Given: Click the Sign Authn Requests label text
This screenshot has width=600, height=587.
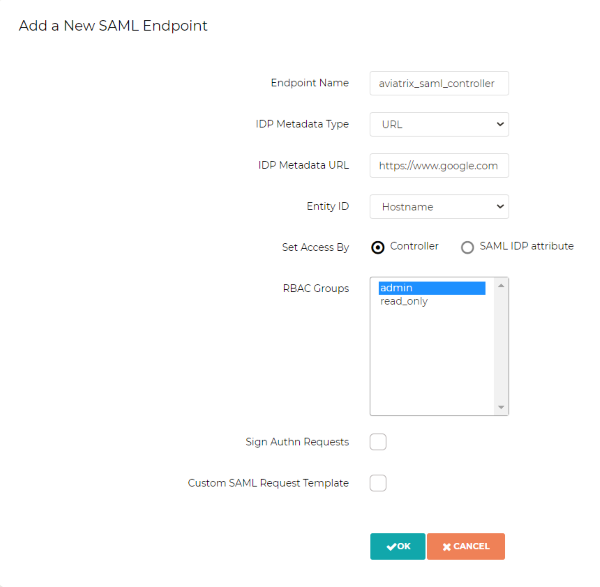Looking at the screenshot, I should [297, 441].
